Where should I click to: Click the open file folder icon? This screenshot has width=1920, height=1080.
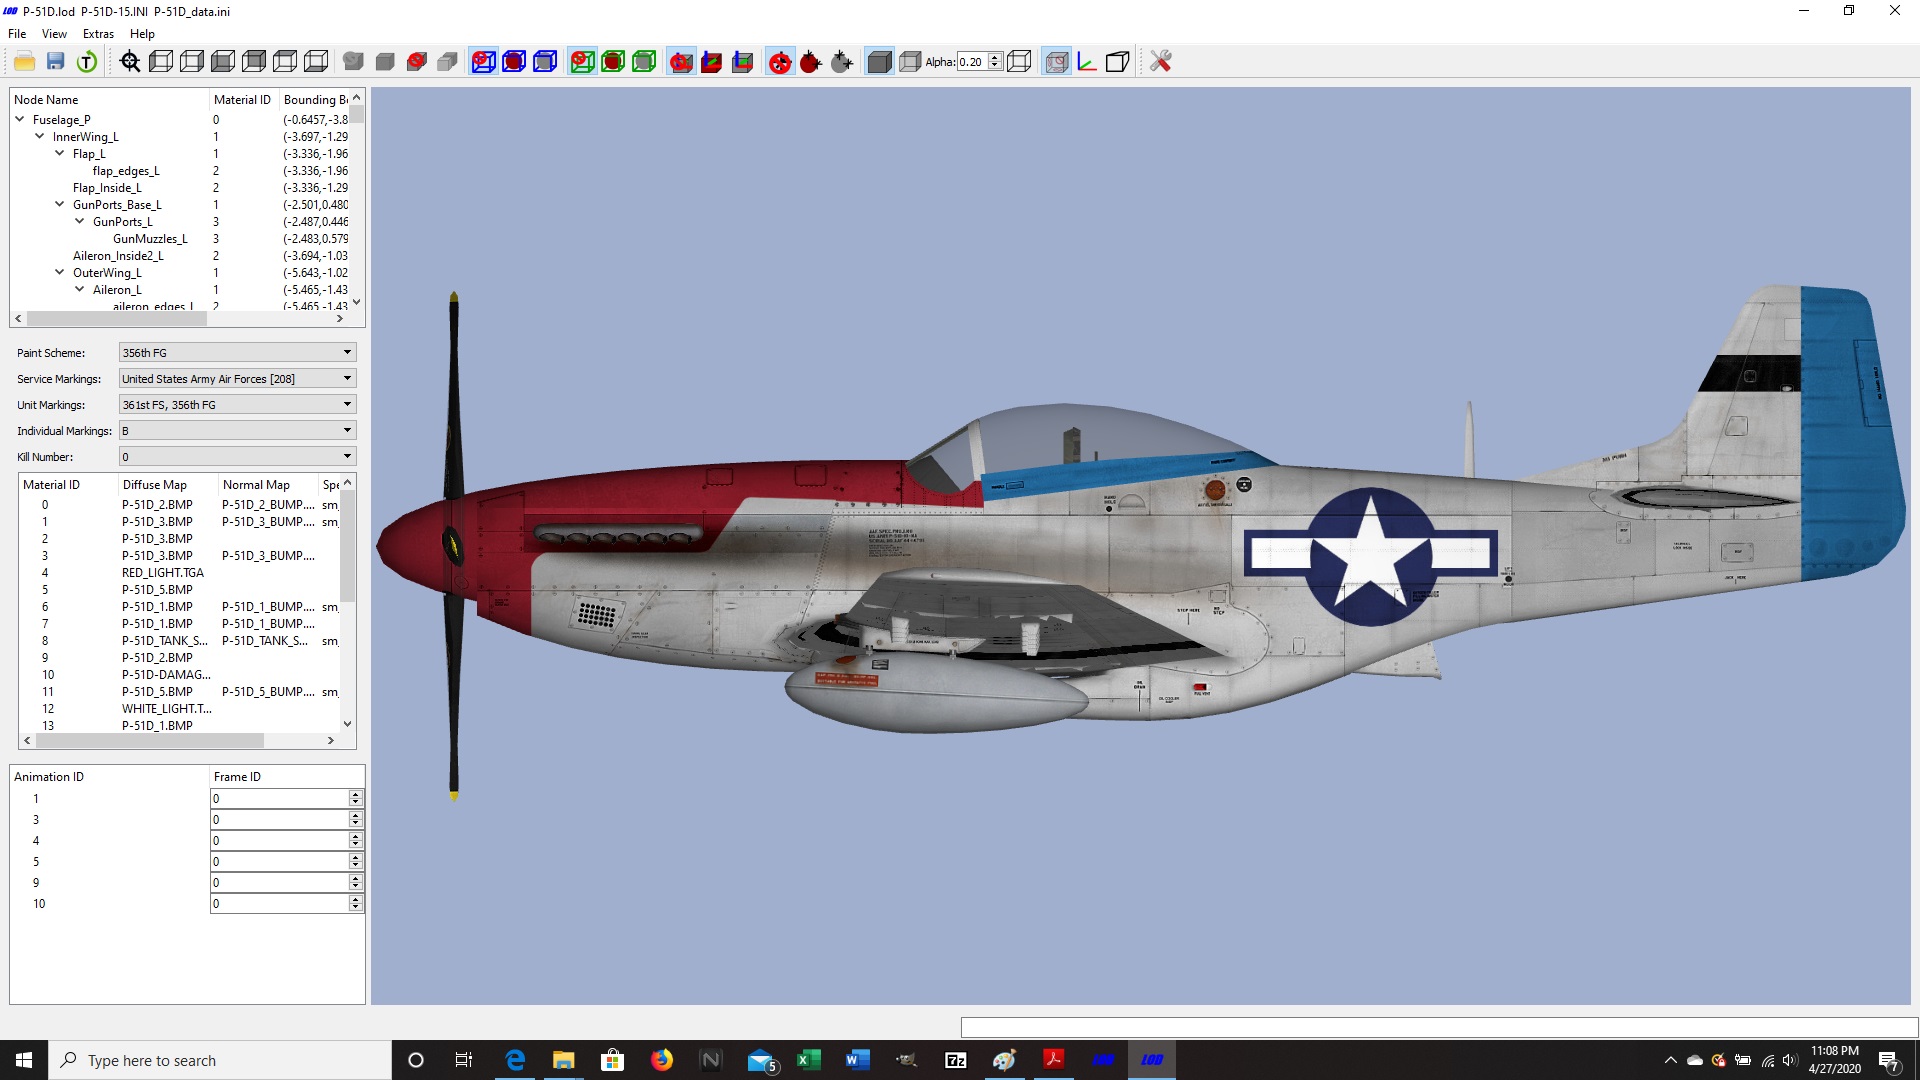coord(24,62)
